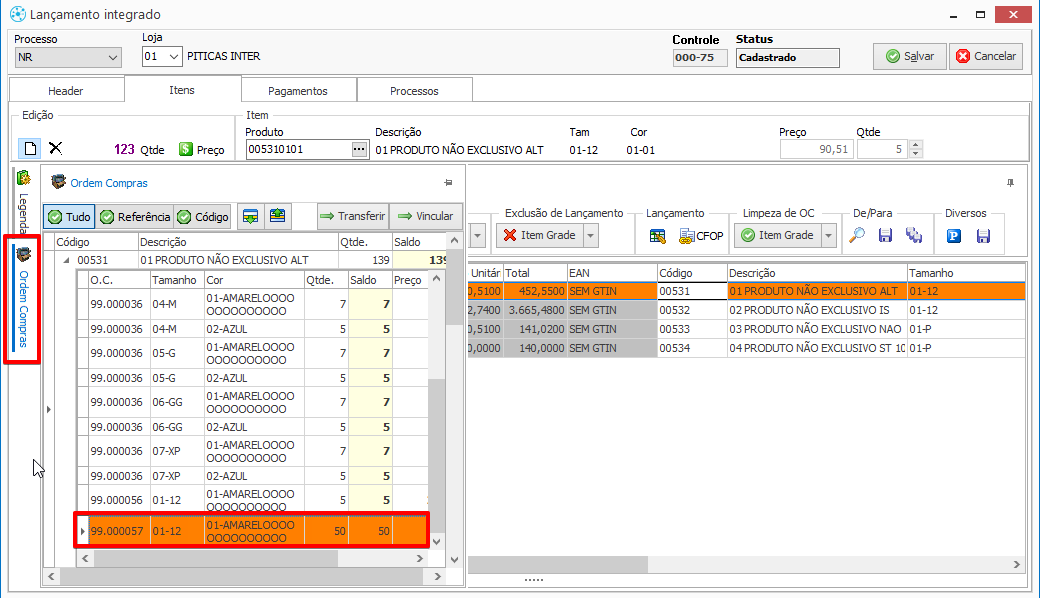The image size is (1042, 598).
Task: Click the Produto code input field
Action: pos(297,150)
